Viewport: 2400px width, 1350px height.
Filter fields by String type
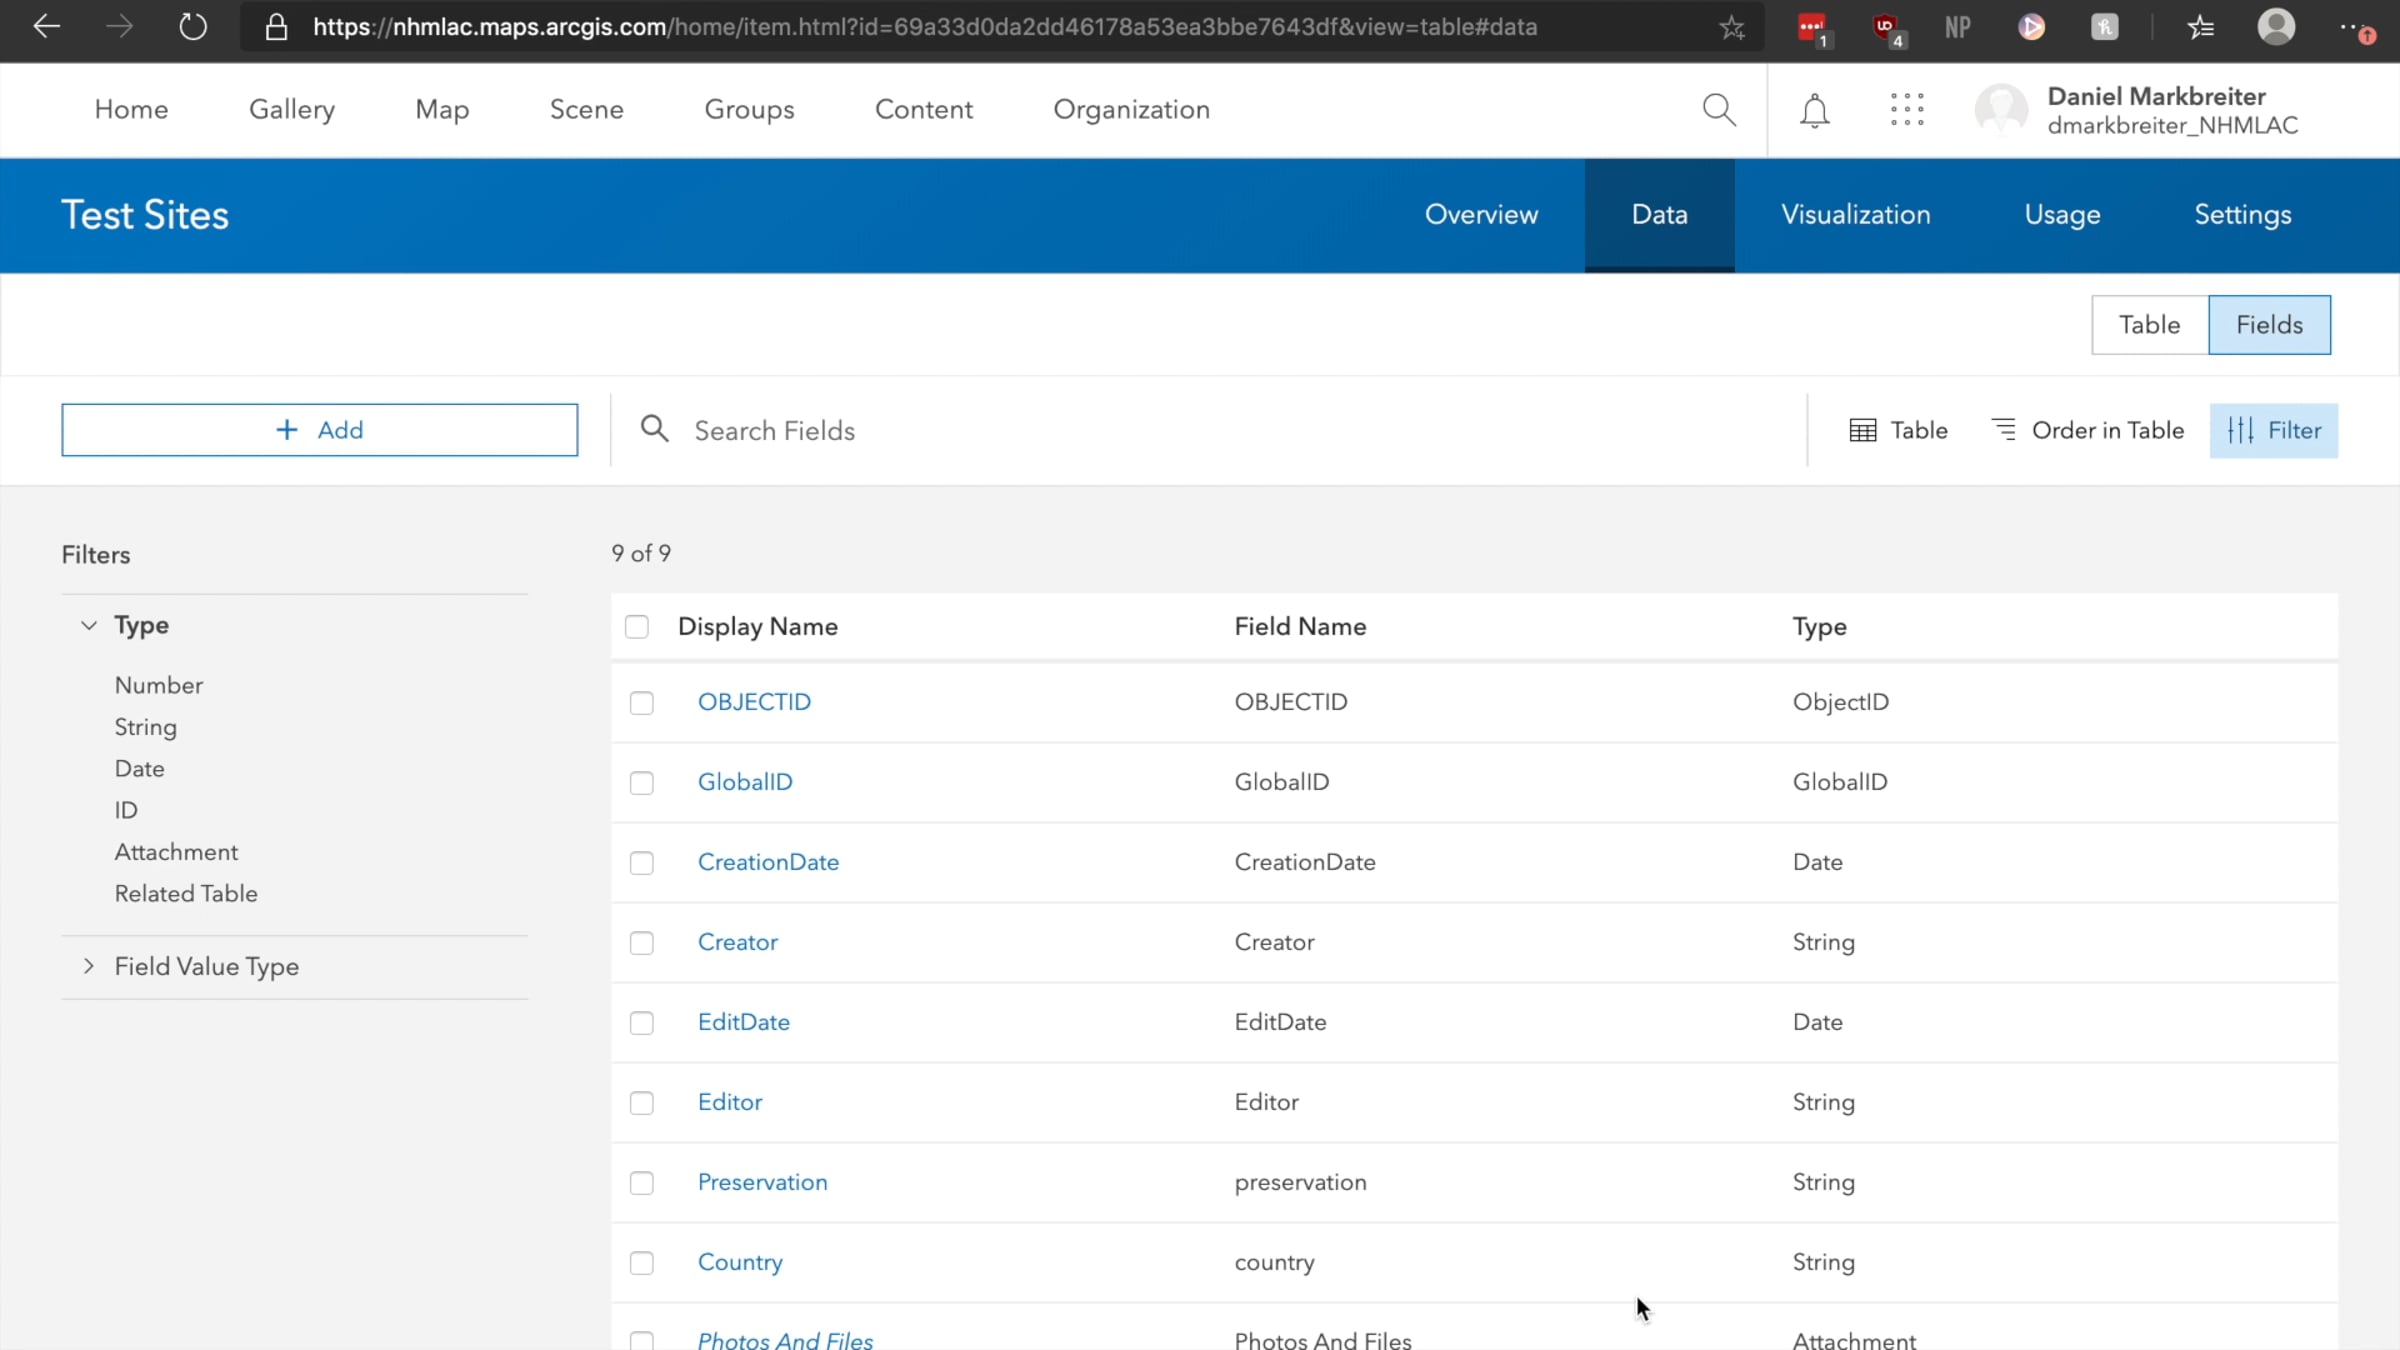point(145,727)
